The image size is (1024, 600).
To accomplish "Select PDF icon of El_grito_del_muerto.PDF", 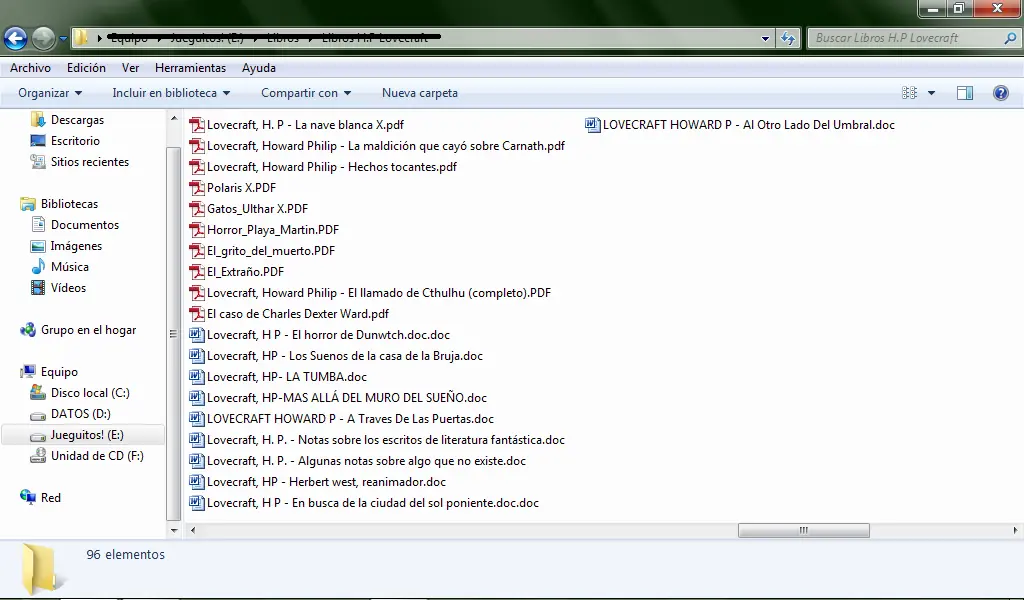I will coord(197,251).
